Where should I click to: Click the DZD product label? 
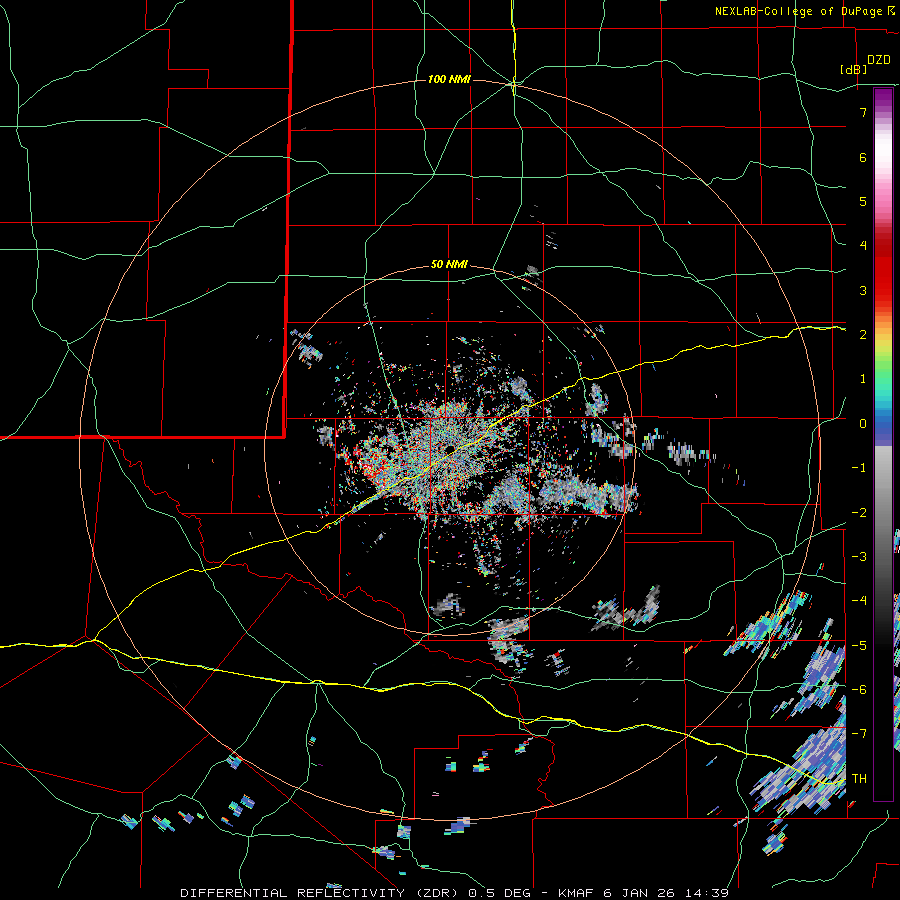(878, 60)
